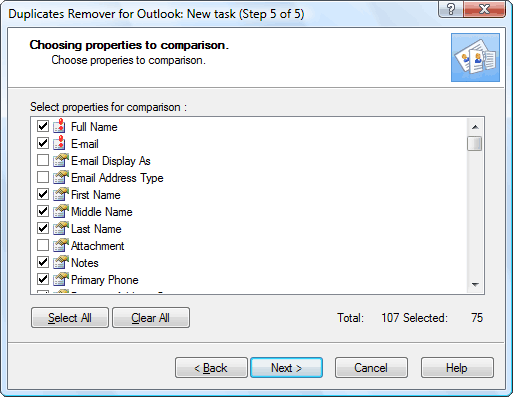Click the Attachment property icon
Screen dimensions: 513x397
coord(61,245)
